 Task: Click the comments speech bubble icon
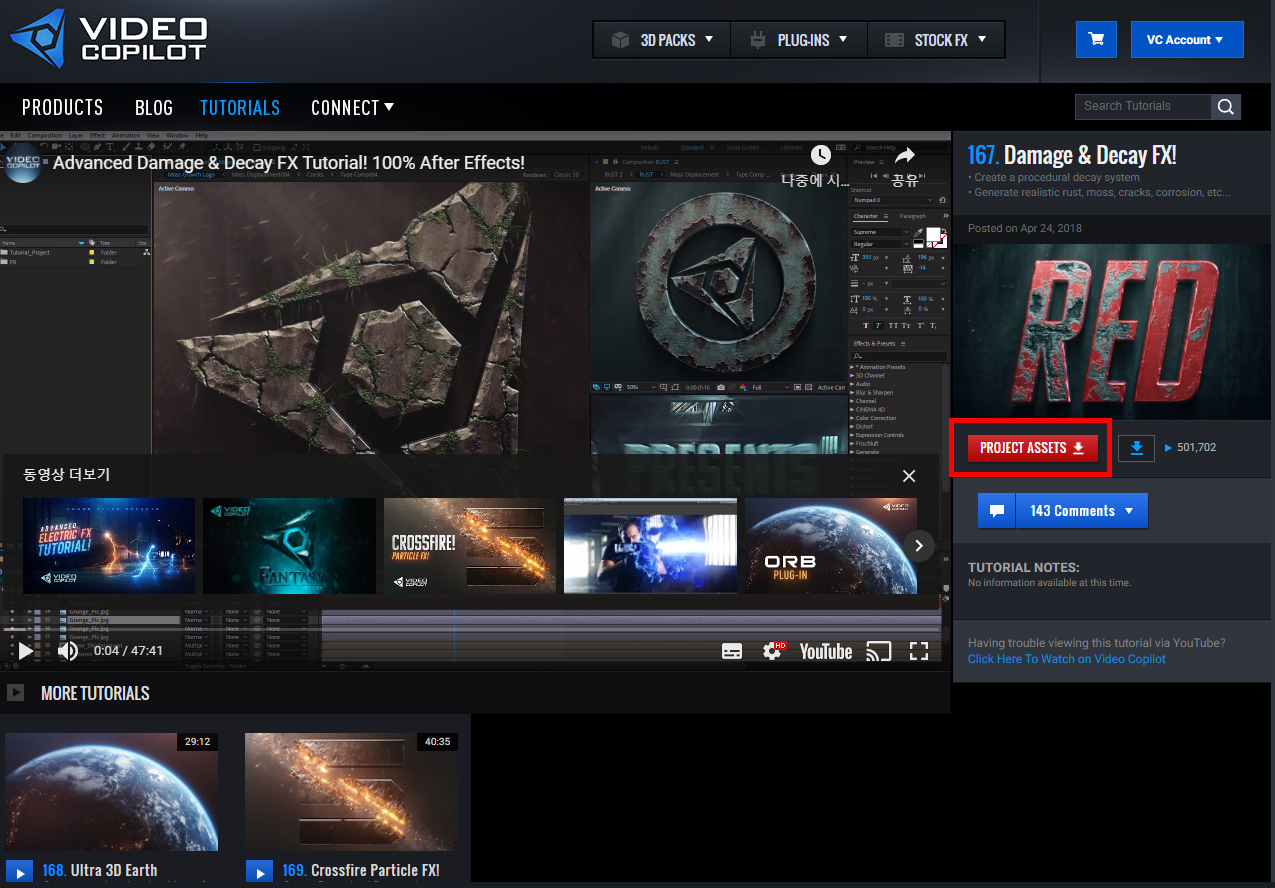996,510
